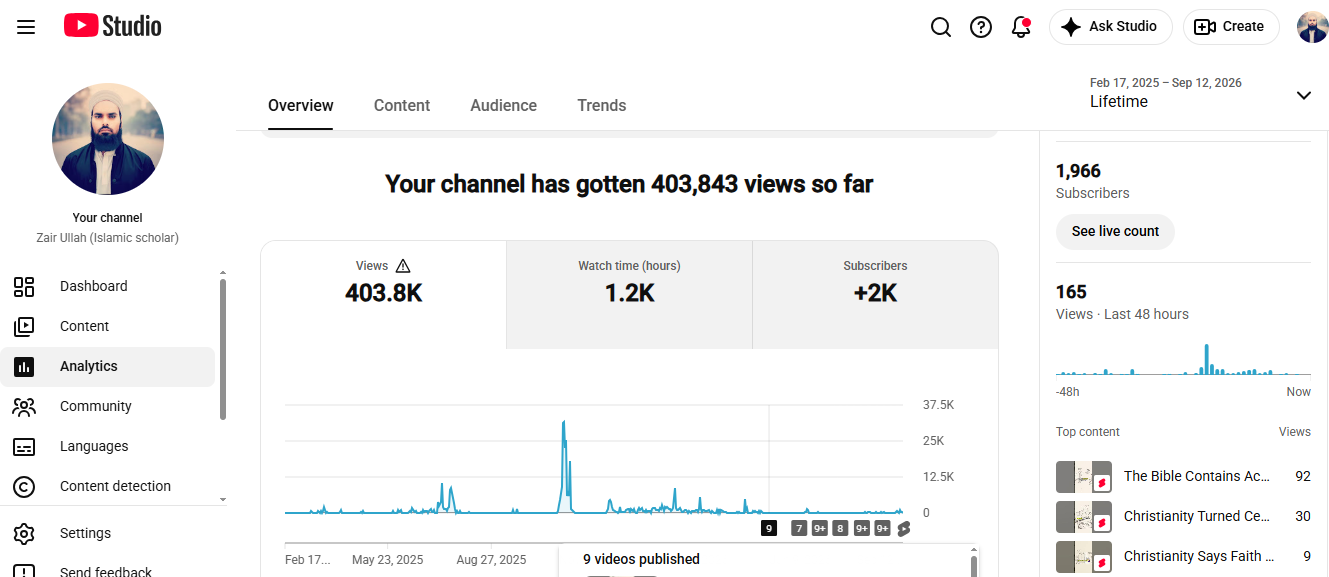The width and height of the screenshot is (1329, 577).
Task: Open the hamburger navigation menu
Action: click(x=26, y=27)
